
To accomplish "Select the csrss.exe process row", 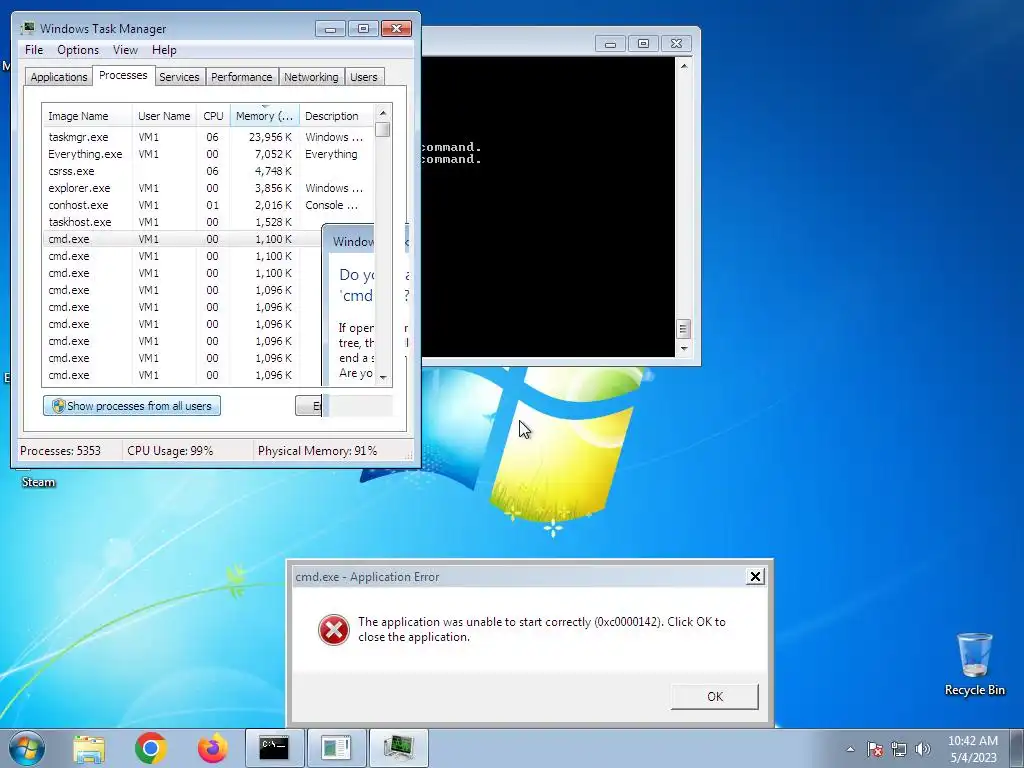I will (x=208, y=171).
